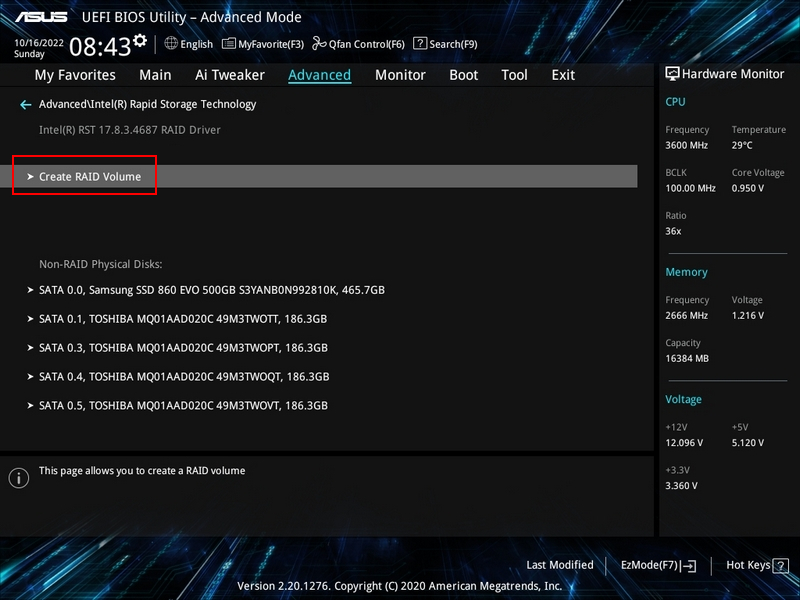The image size is (800, 600).
Task: Select the Samsung SSD 860 EVO 500GB disk
Action: pos(212,290)
